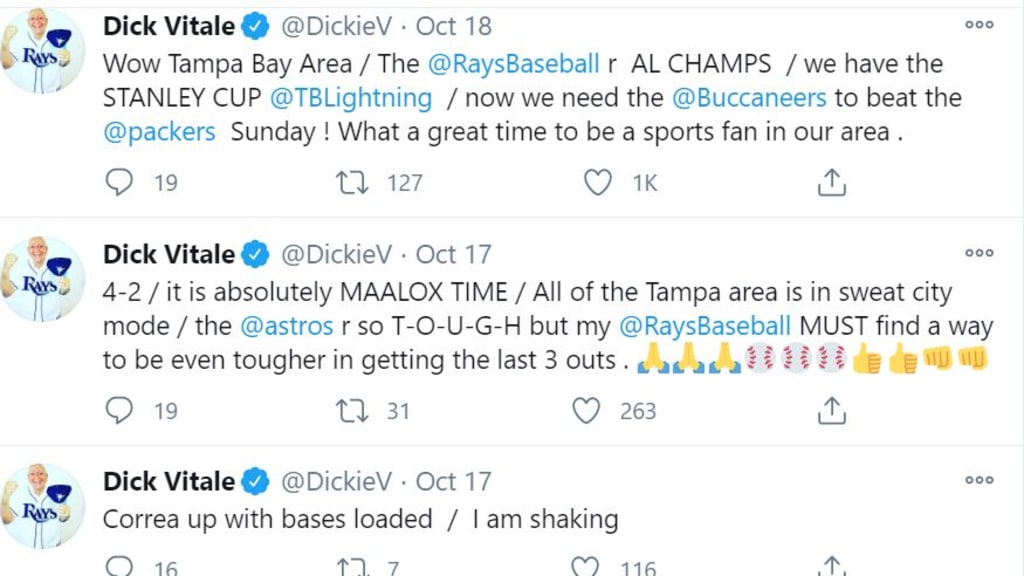This screenshot has height=576, width=1024.
Task: Expand options menu on MAALOX TIME tweet
Action: [979, 254]
